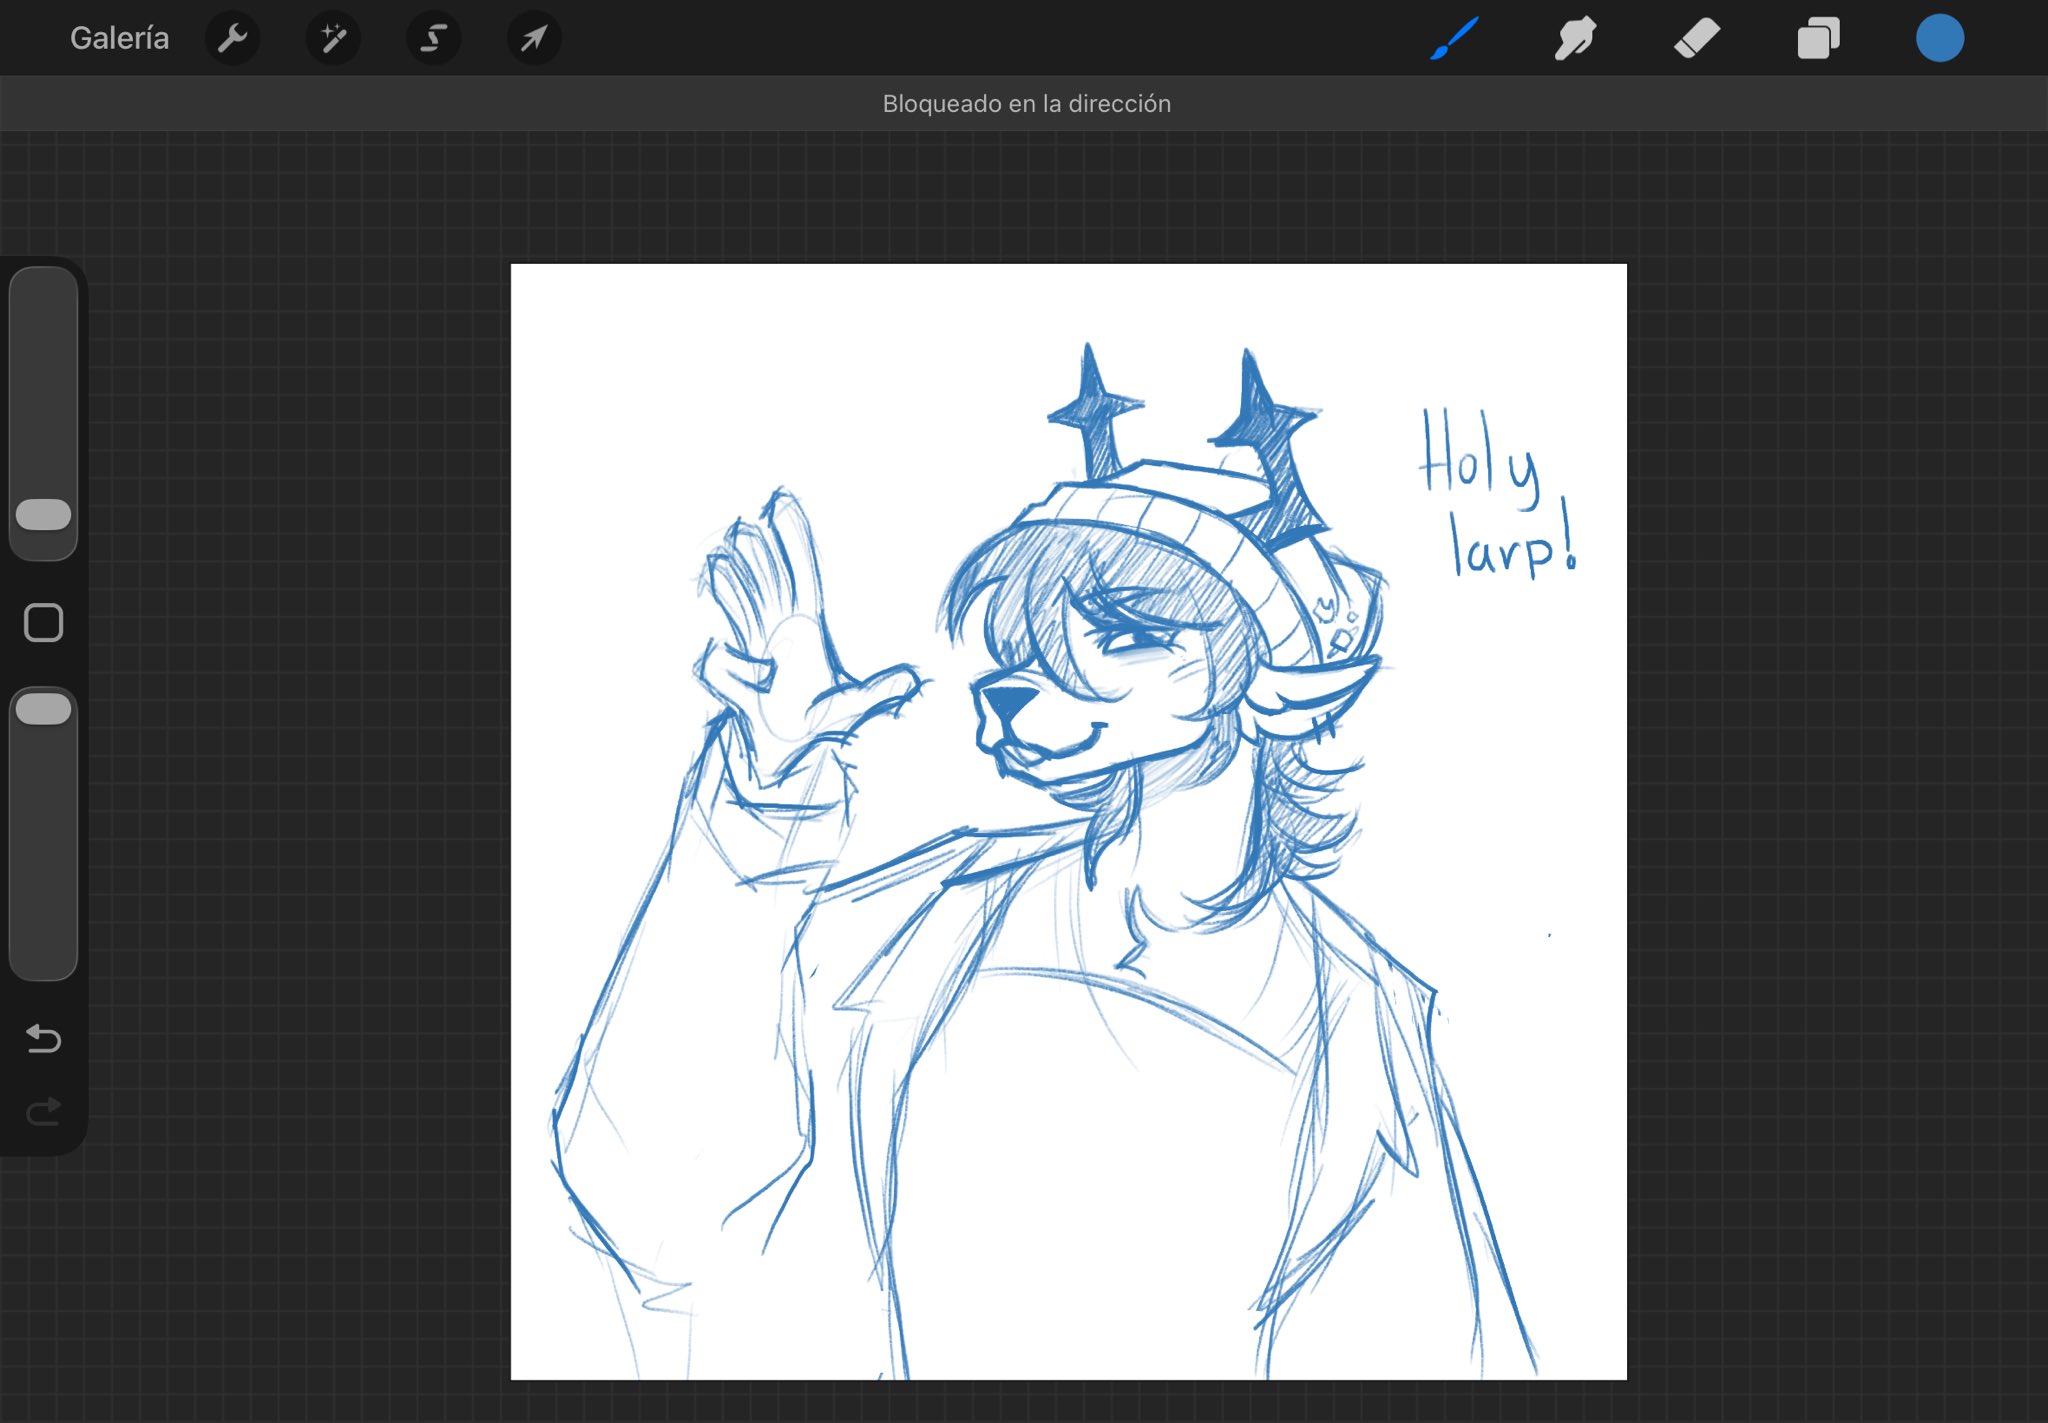
Task: Tap the square Modify button in sidebar
Action: pos(44,623)
